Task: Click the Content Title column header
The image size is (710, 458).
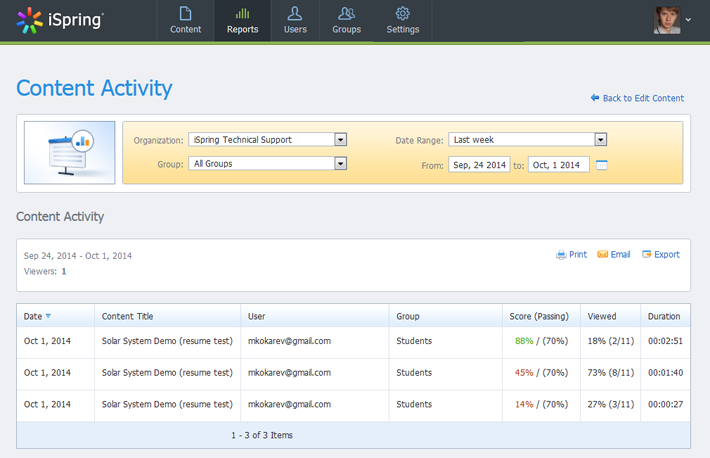Action: (168, 316)
